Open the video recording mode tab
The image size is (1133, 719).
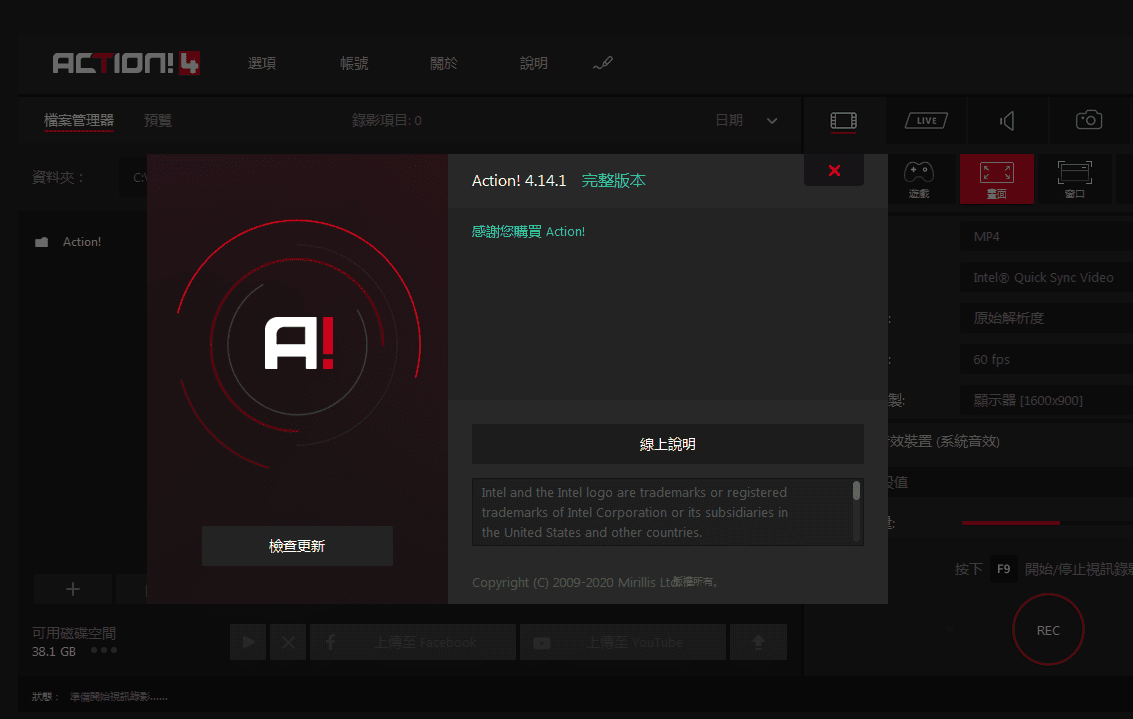click(x=843, y=121)
